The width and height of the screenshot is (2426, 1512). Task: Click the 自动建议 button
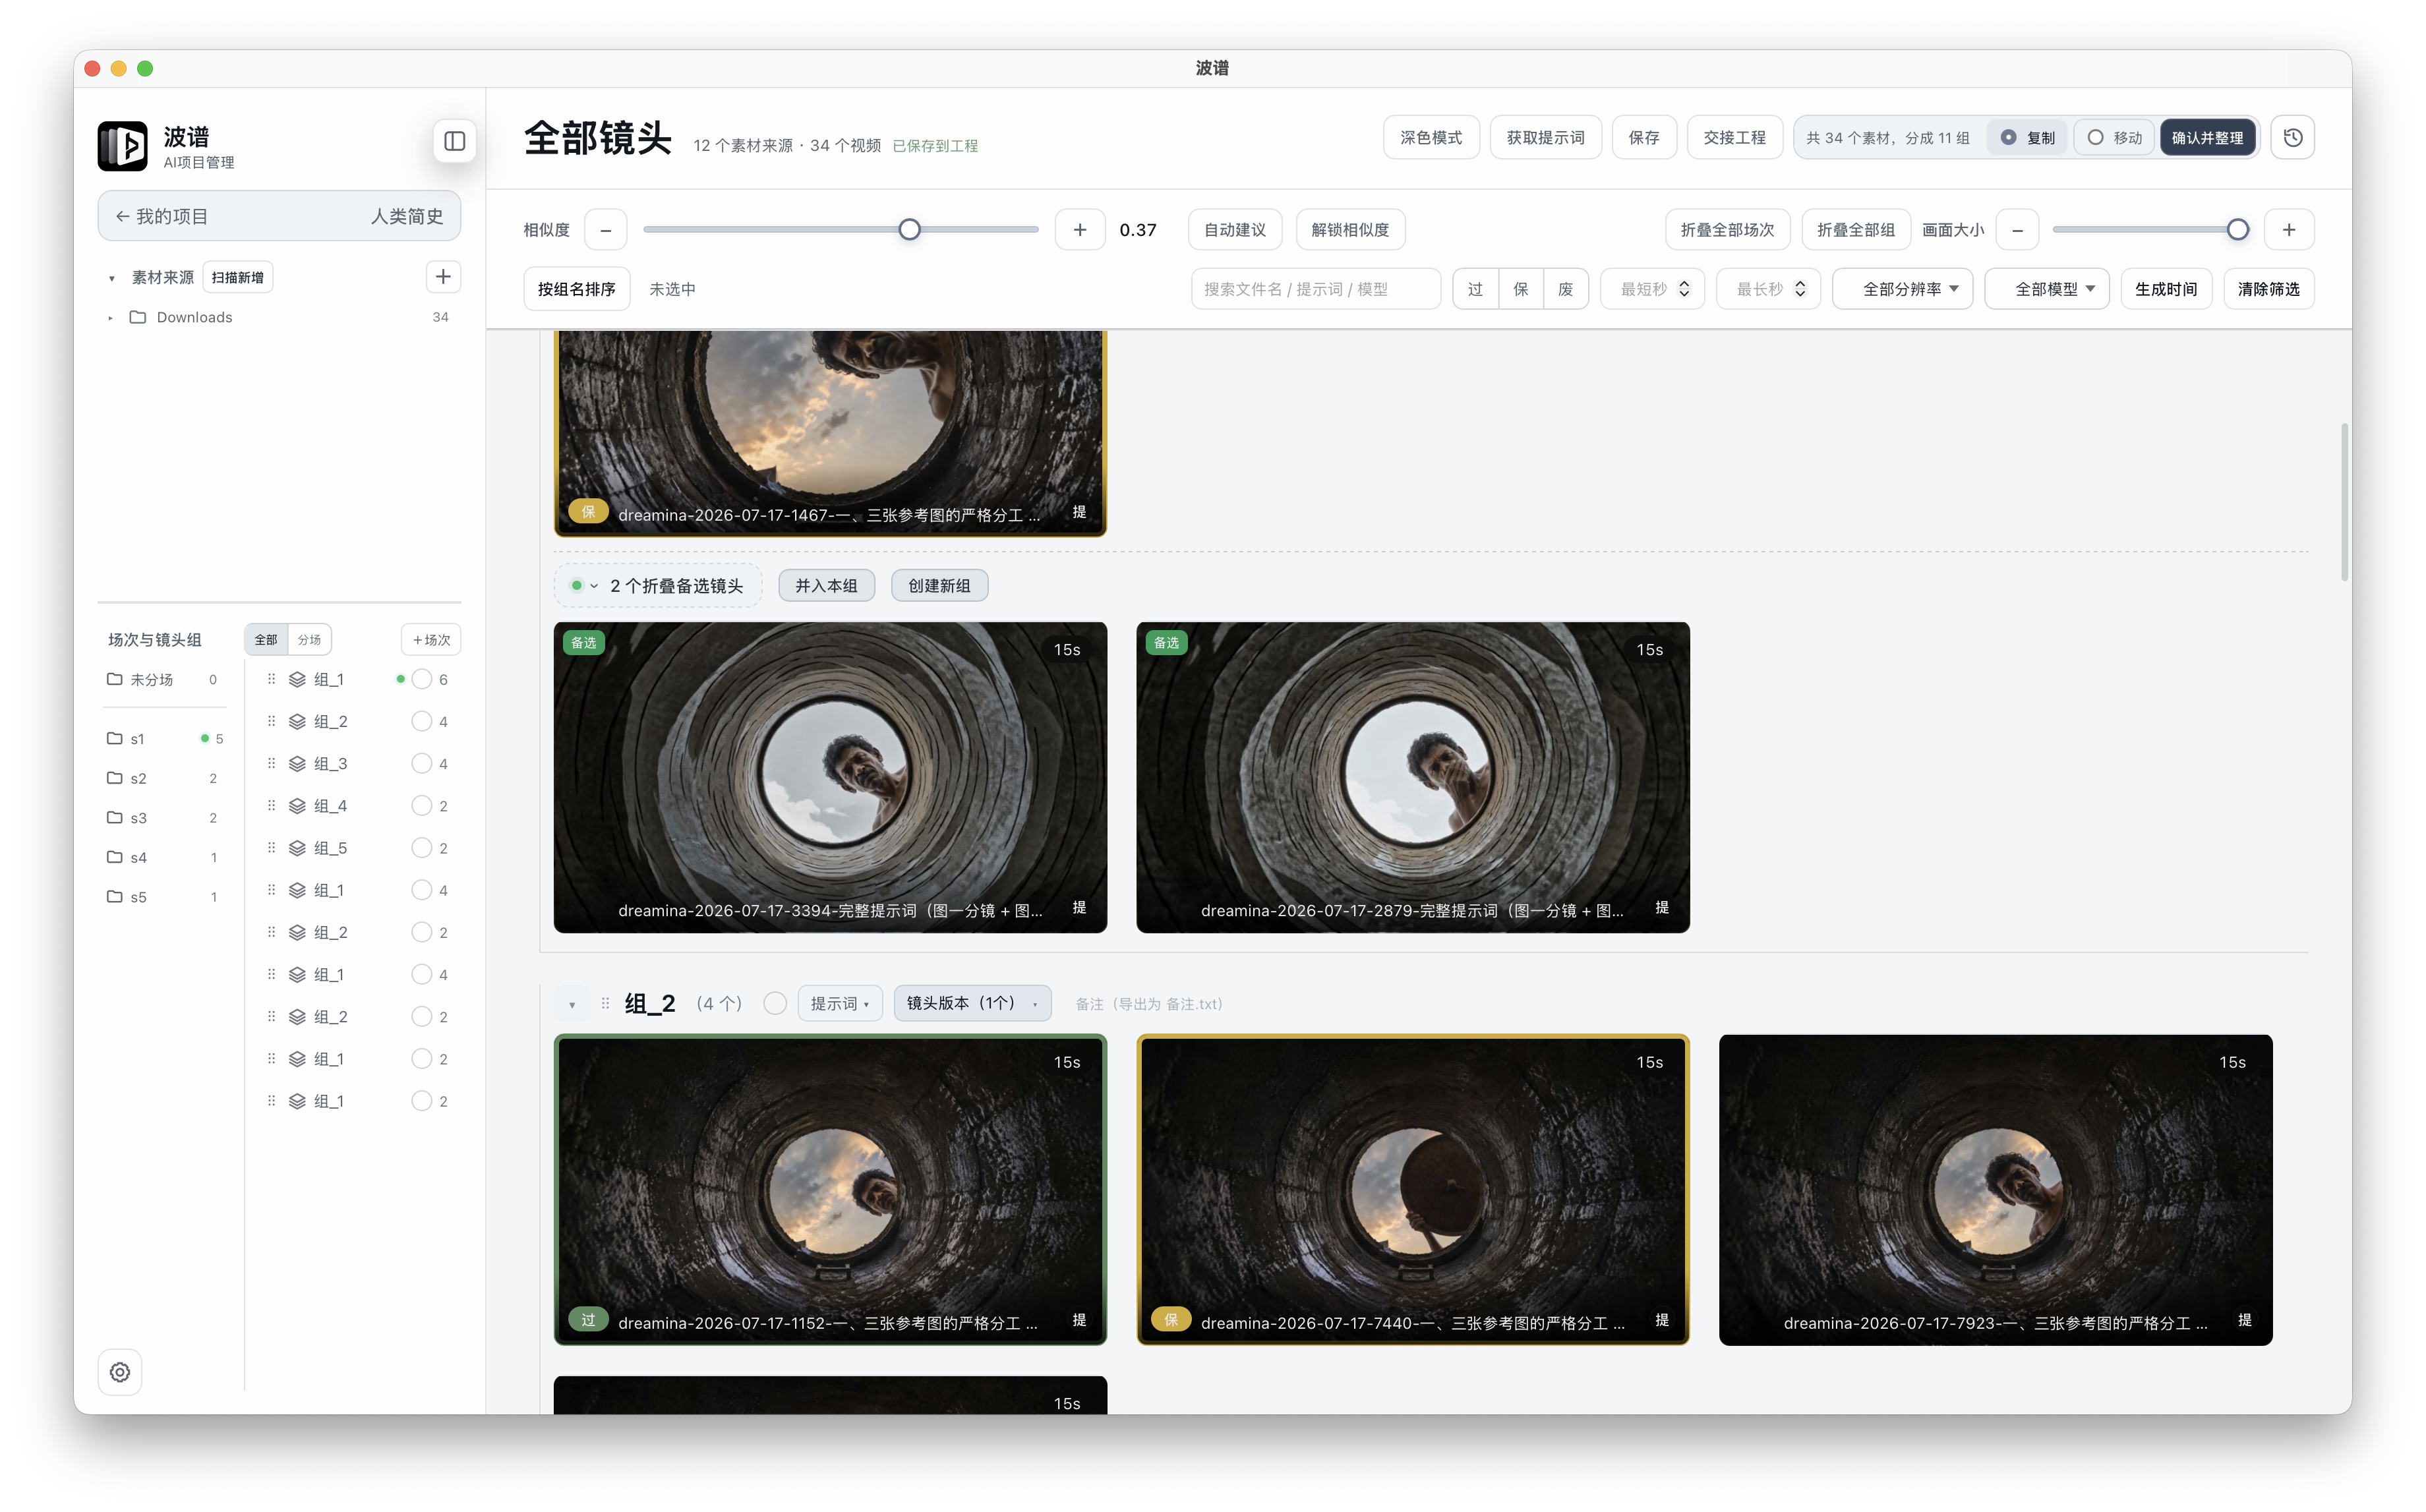click(1235, 230)
